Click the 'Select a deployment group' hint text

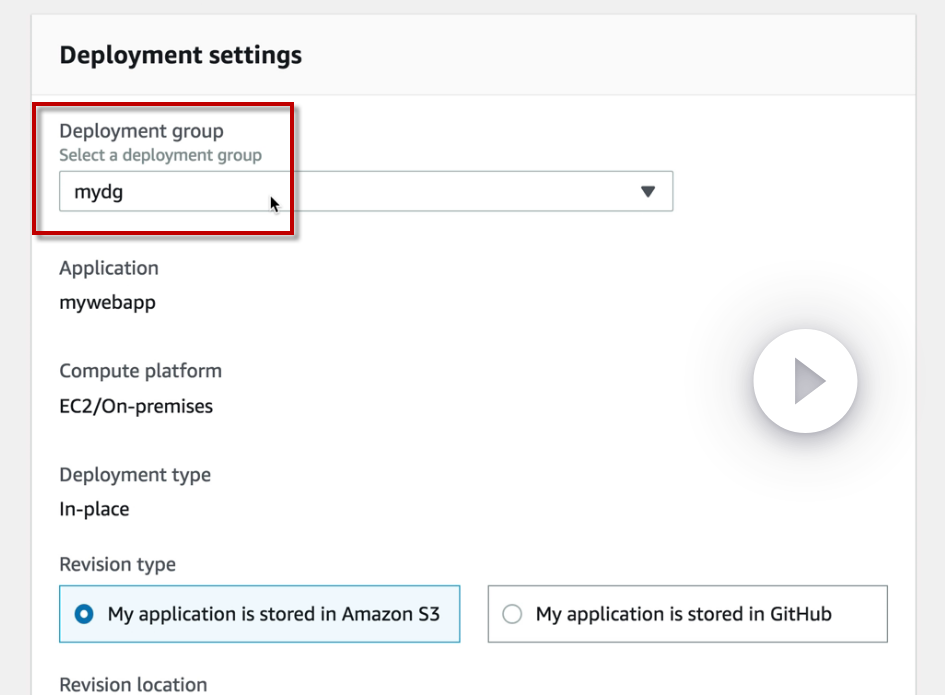(x=160, y=155)
